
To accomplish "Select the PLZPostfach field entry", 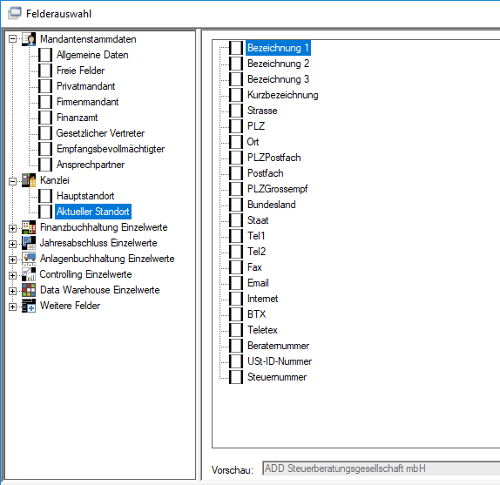I will point(274,158).
